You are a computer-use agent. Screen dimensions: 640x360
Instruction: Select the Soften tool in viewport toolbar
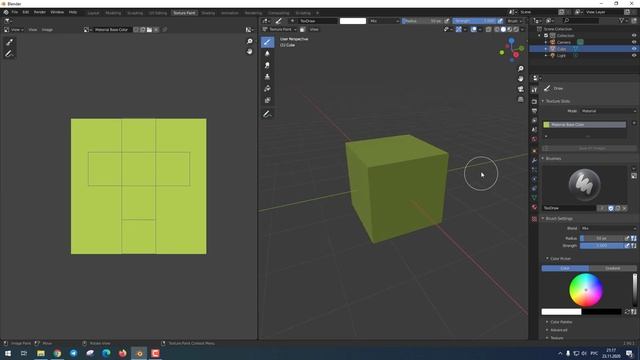point(267,53)
